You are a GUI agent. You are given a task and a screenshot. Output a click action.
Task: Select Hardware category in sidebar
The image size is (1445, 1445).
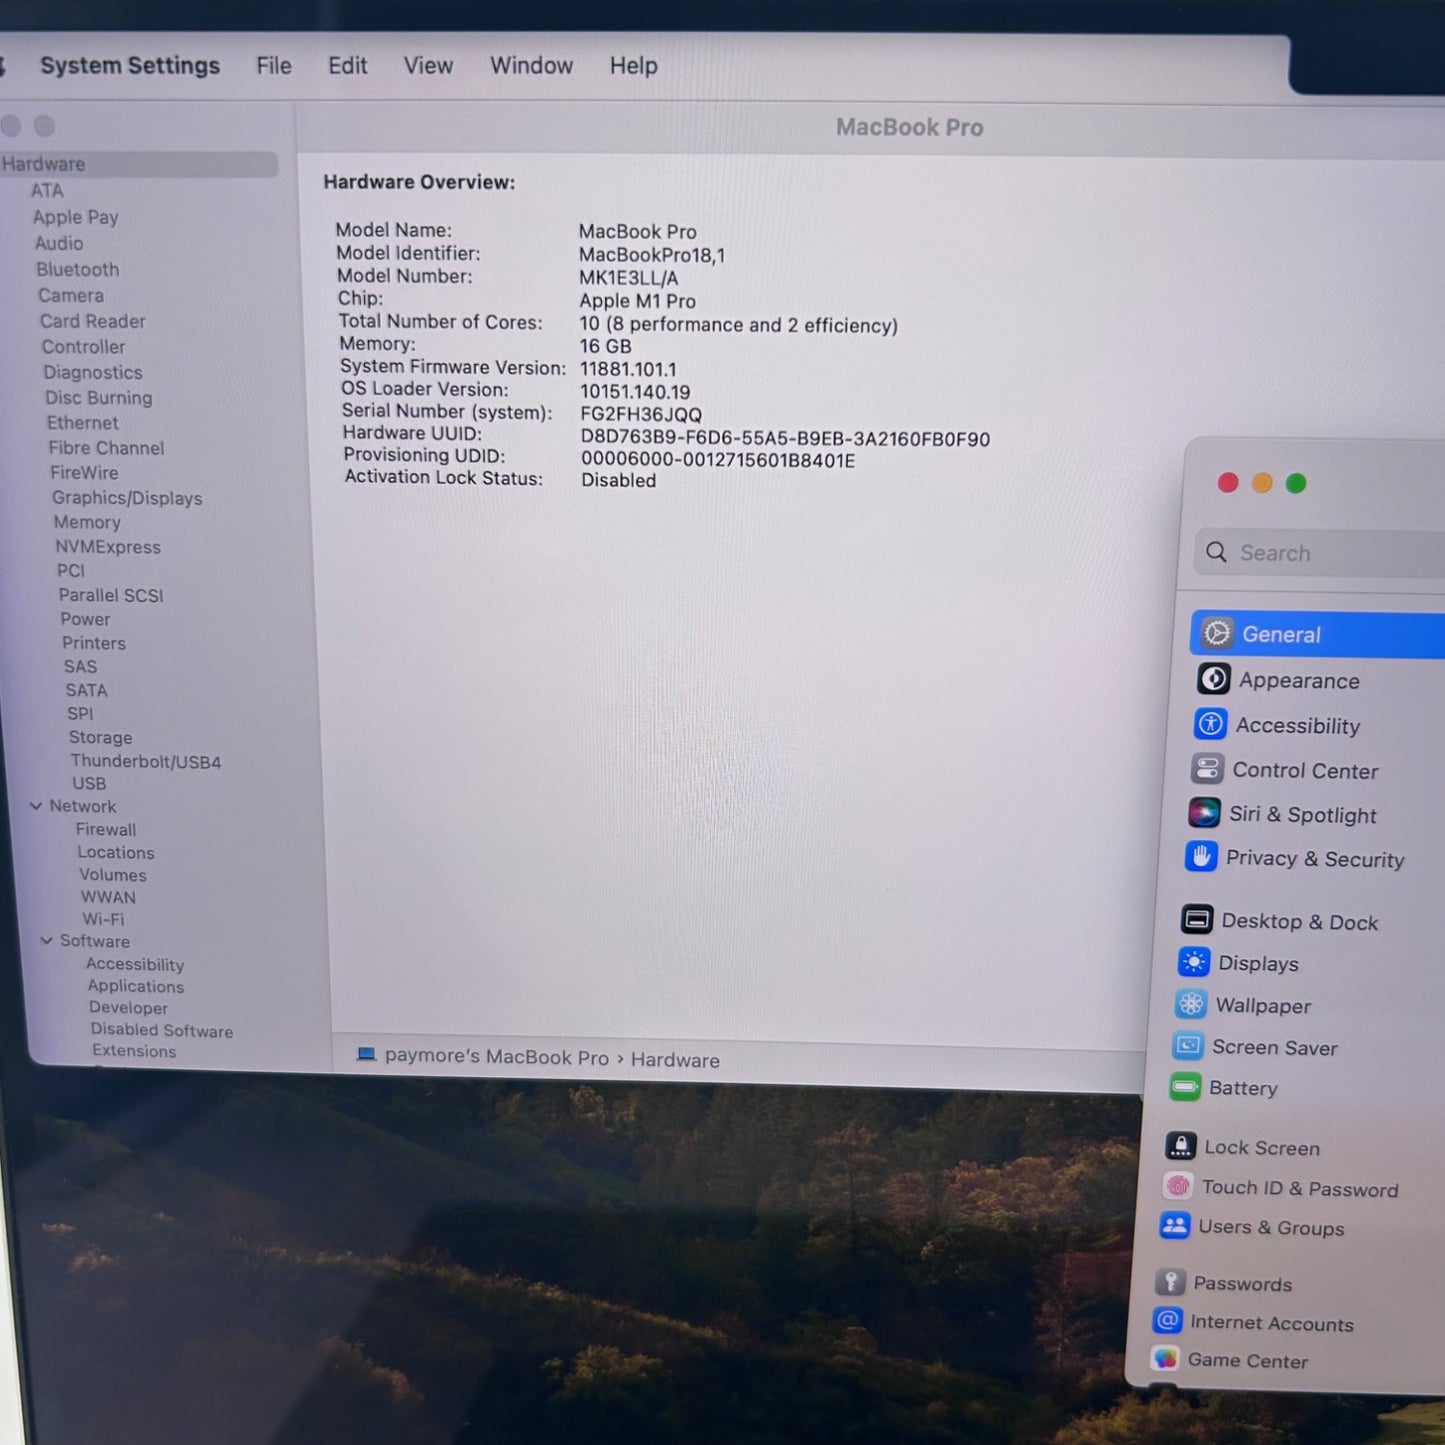coord(44,164)
